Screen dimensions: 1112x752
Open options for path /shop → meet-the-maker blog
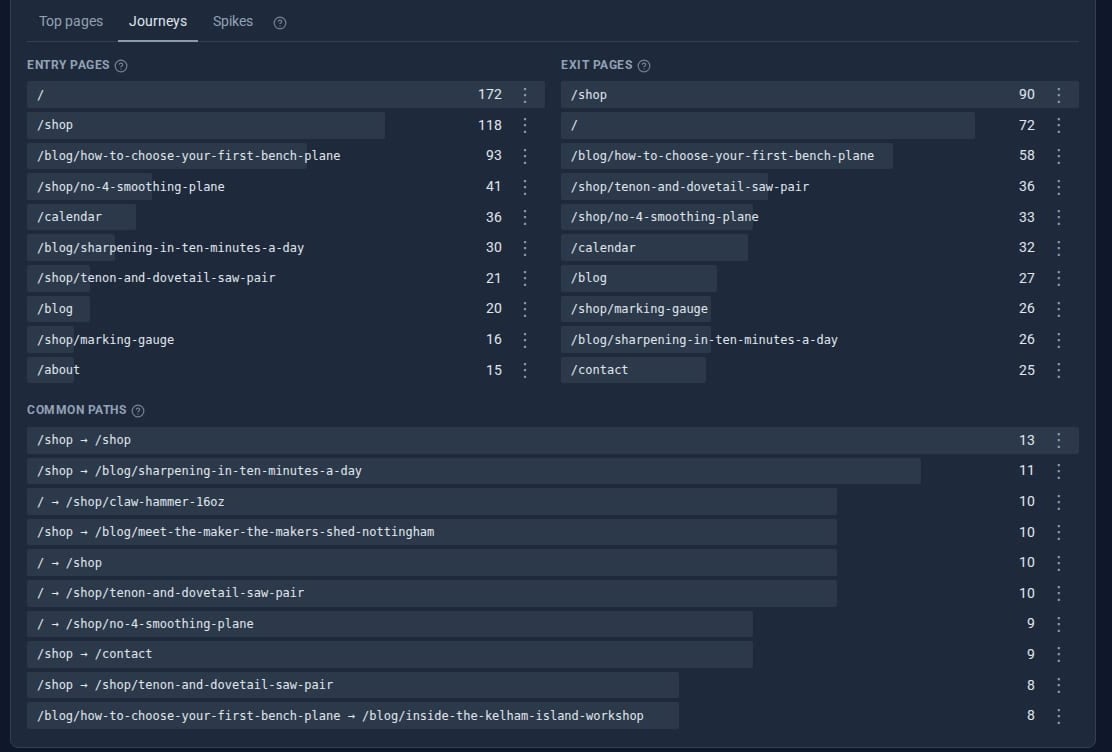pyautogui.click(x=1059, y=532)
